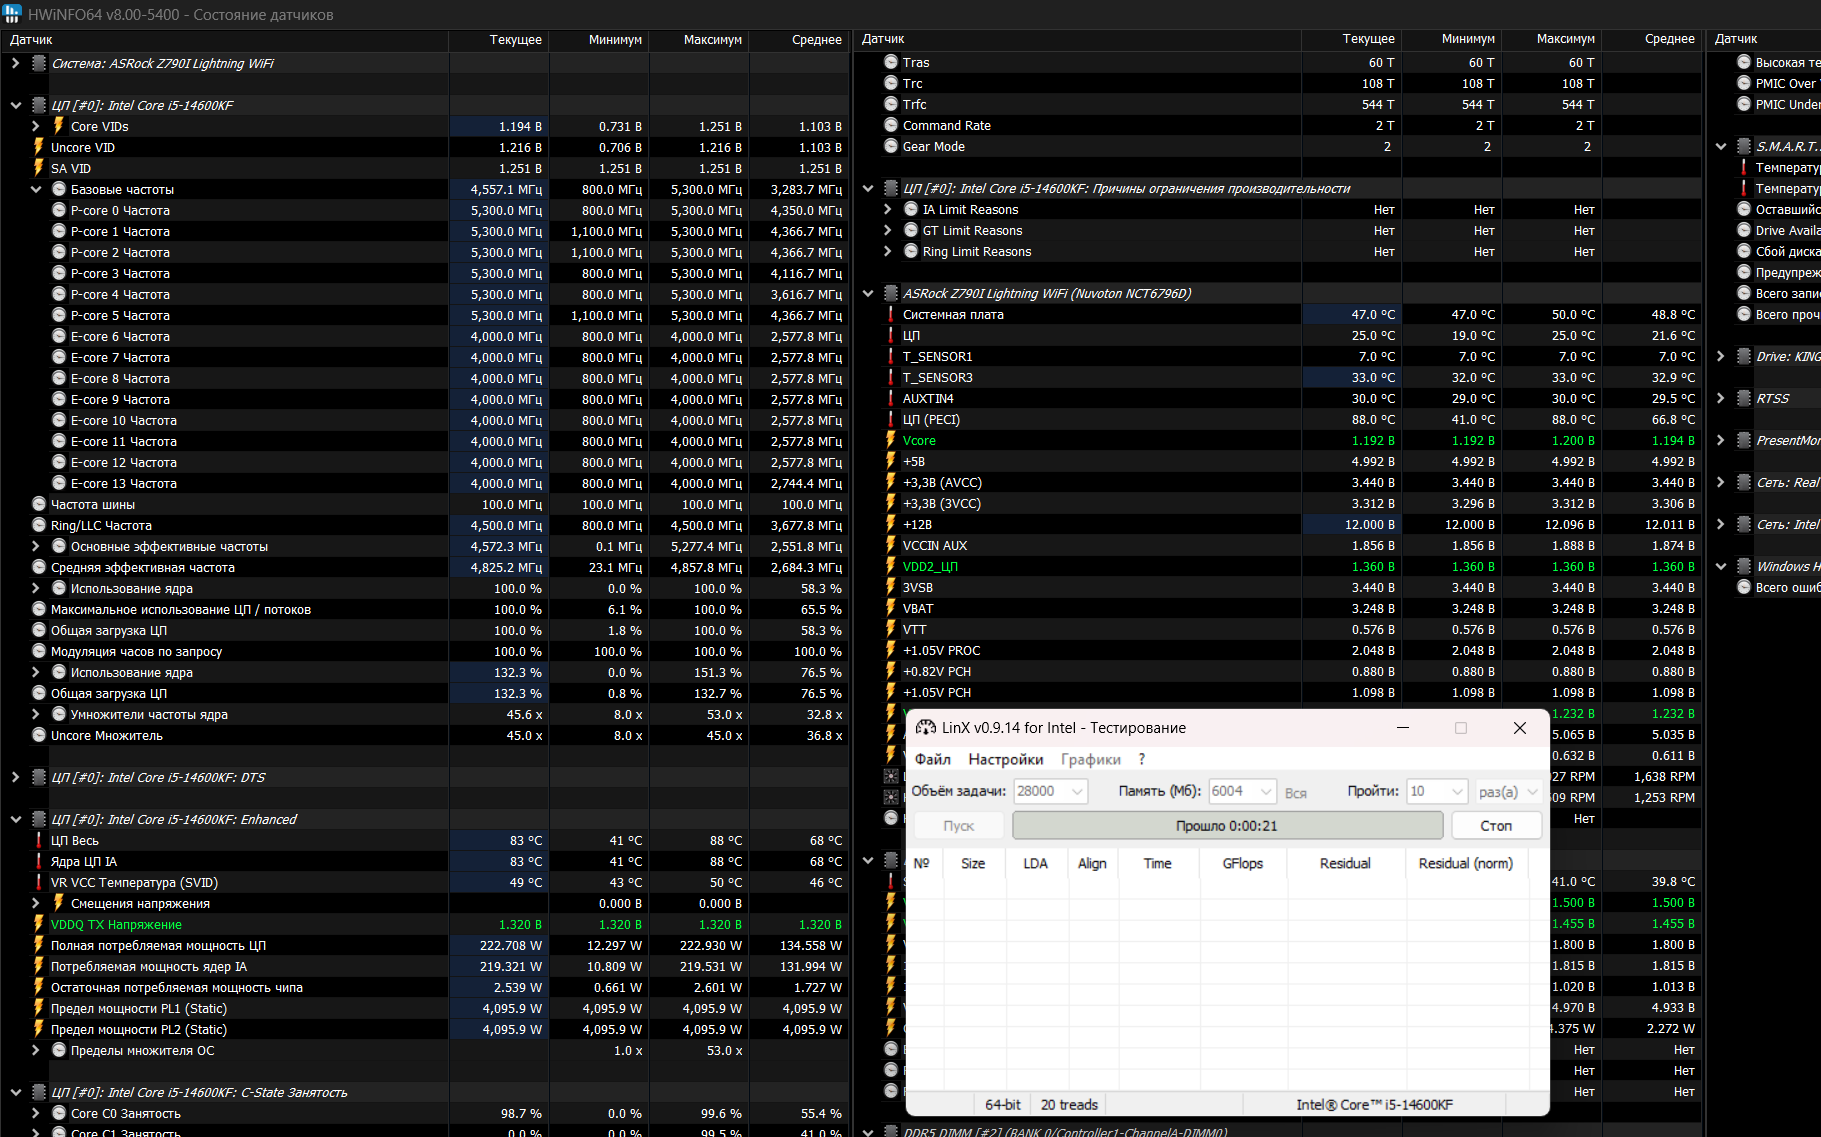Click the Прошло 0:00:21 progress bar

(1227, 825)
